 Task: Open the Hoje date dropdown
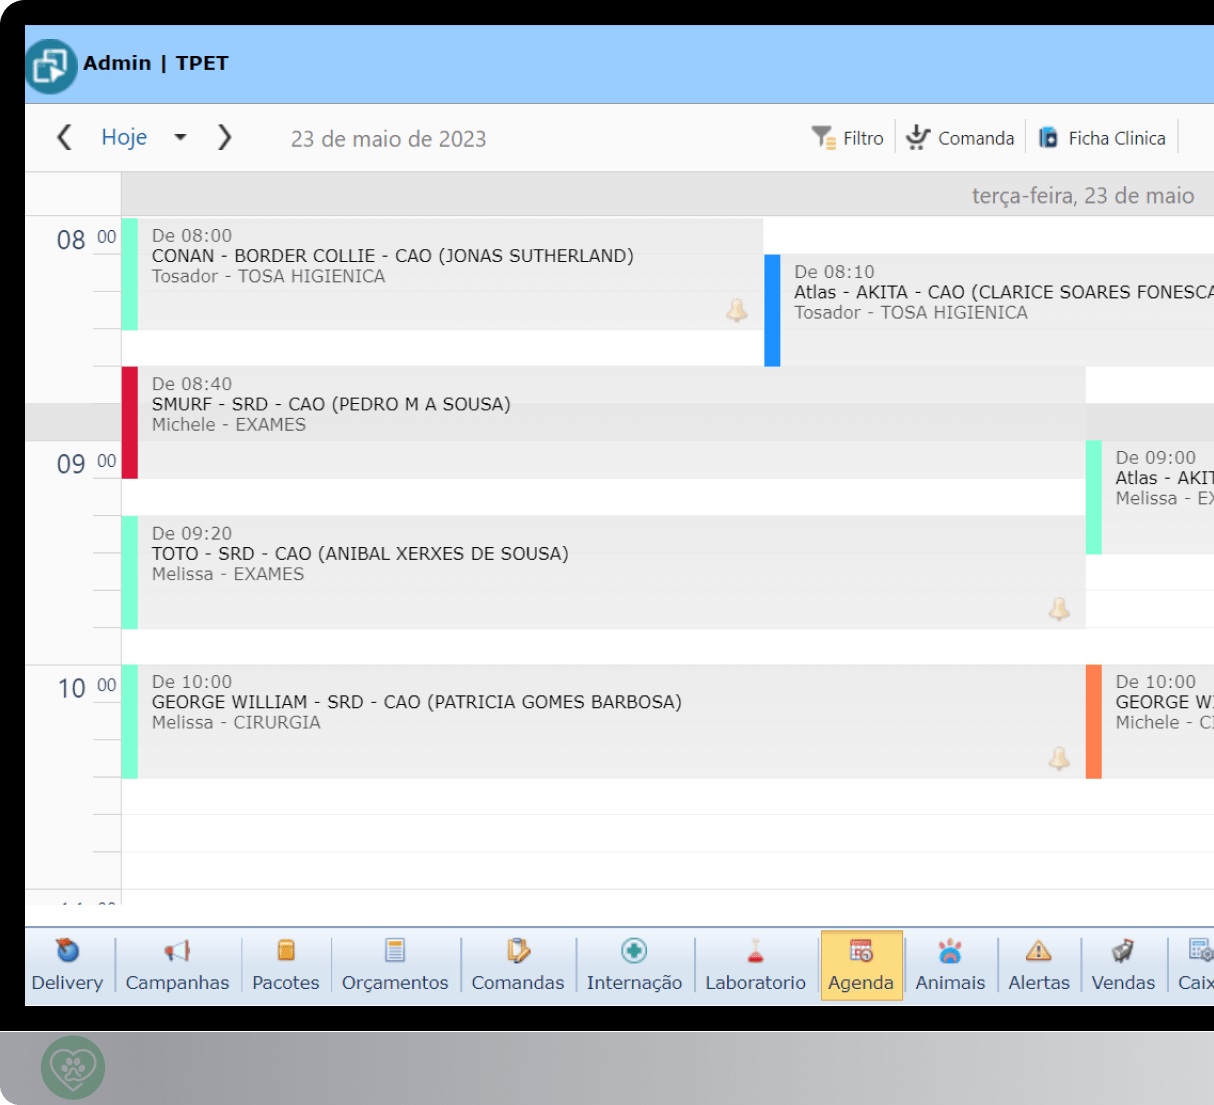coord(181,137)
